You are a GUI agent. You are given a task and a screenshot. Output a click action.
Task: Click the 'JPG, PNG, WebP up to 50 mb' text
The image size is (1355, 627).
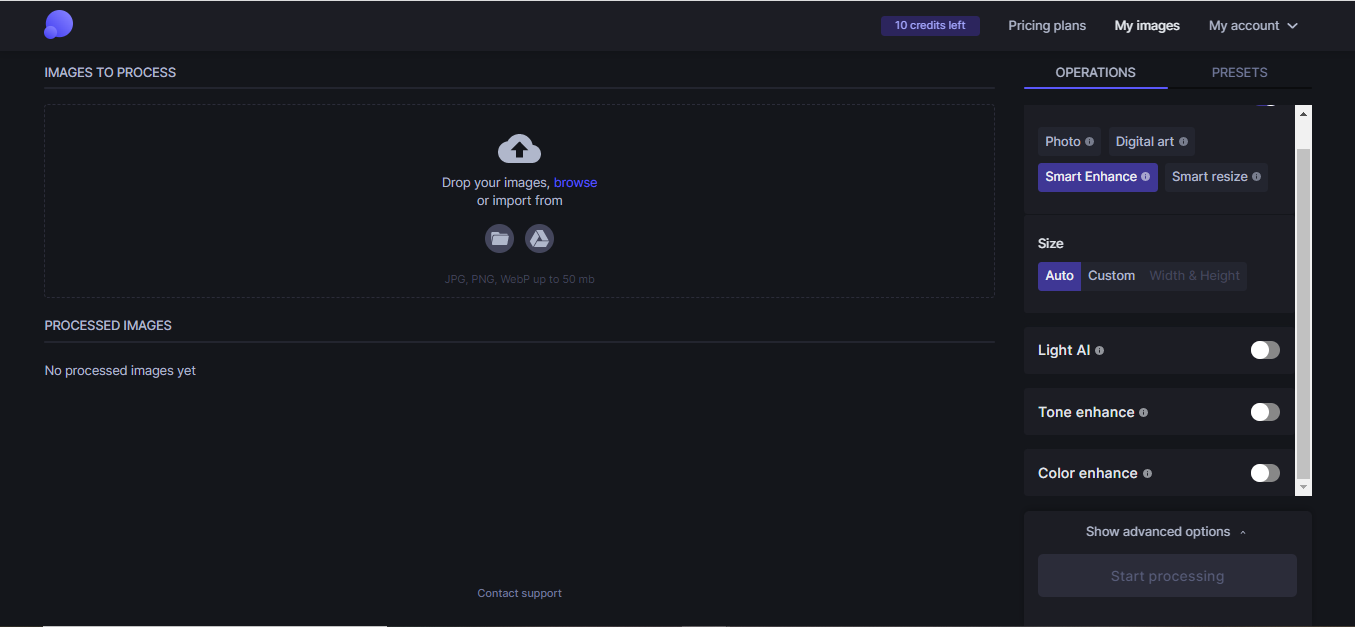[519, 280]
